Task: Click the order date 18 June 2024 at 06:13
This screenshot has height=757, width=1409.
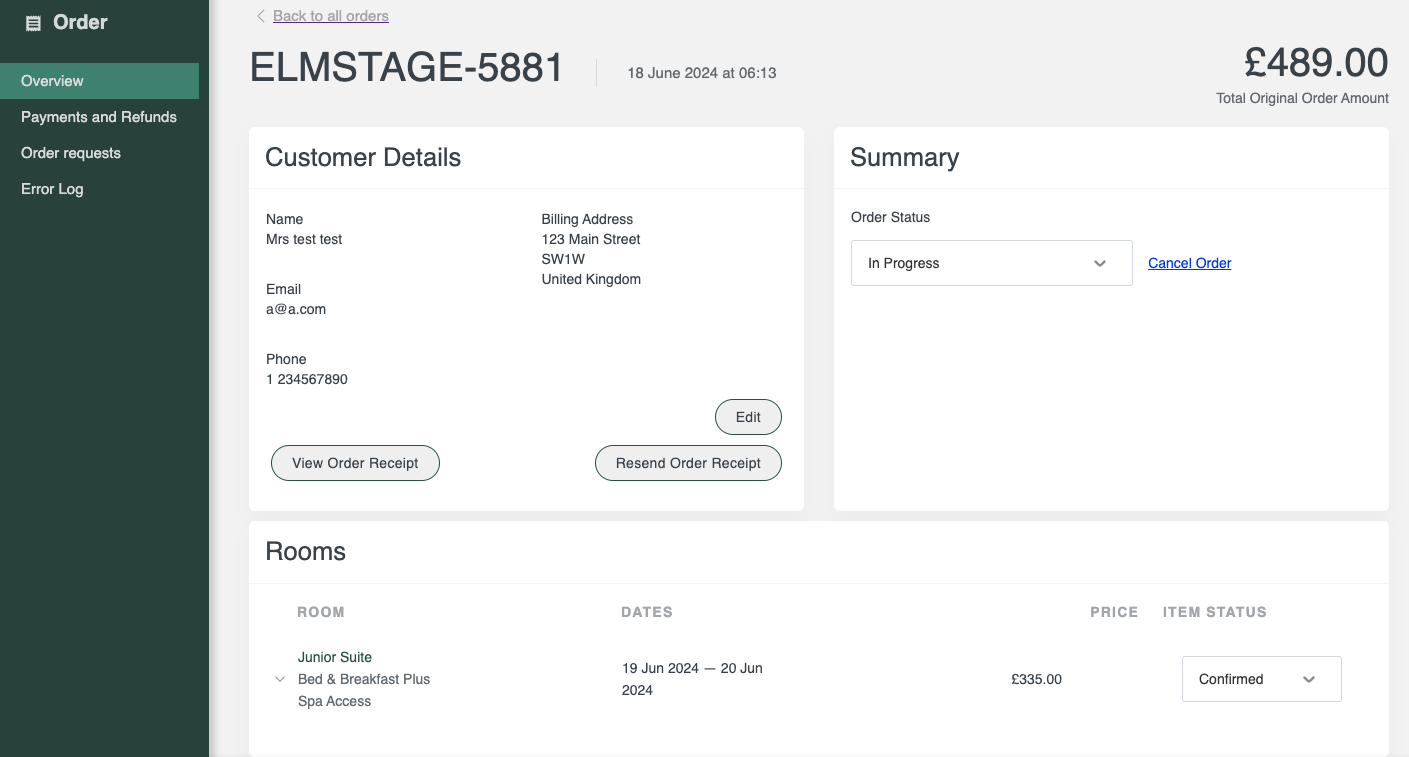Action: (702, 73)
